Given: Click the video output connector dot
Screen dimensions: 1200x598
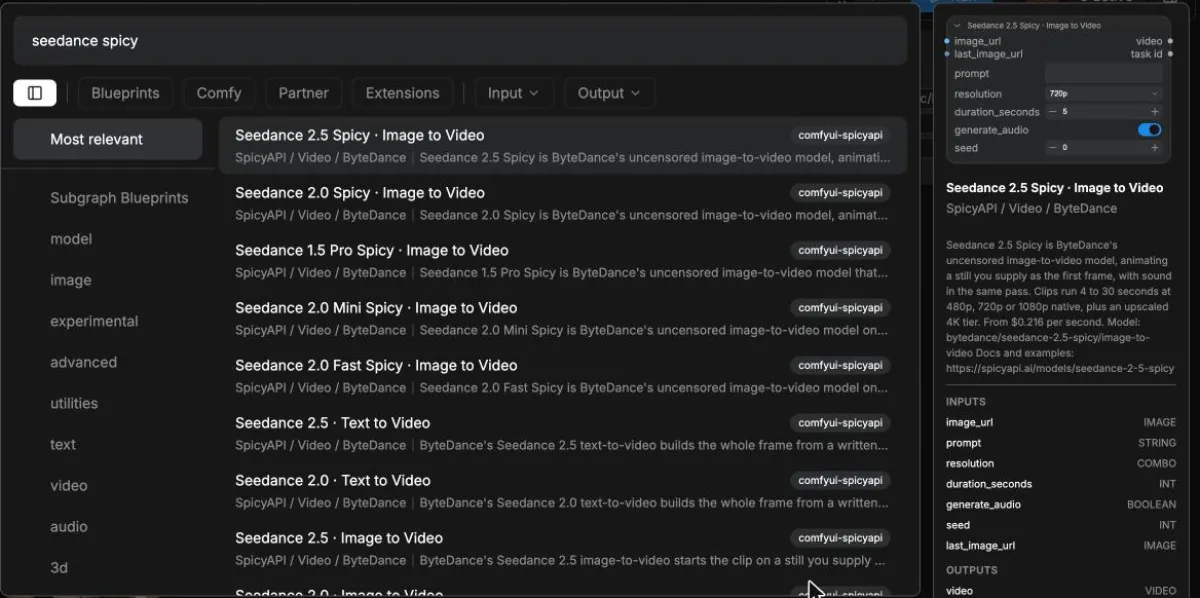Looking at the screenshot, I should 1169,41.
